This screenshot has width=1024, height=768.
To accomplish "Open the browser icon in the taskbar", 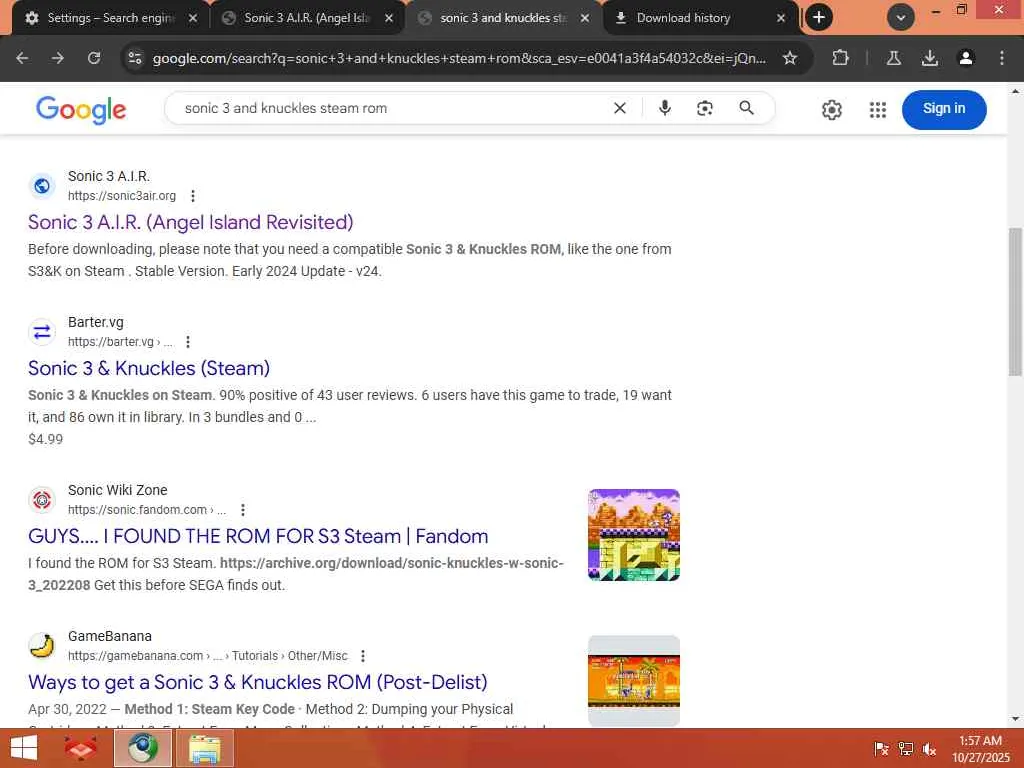I will pos(143,748).
